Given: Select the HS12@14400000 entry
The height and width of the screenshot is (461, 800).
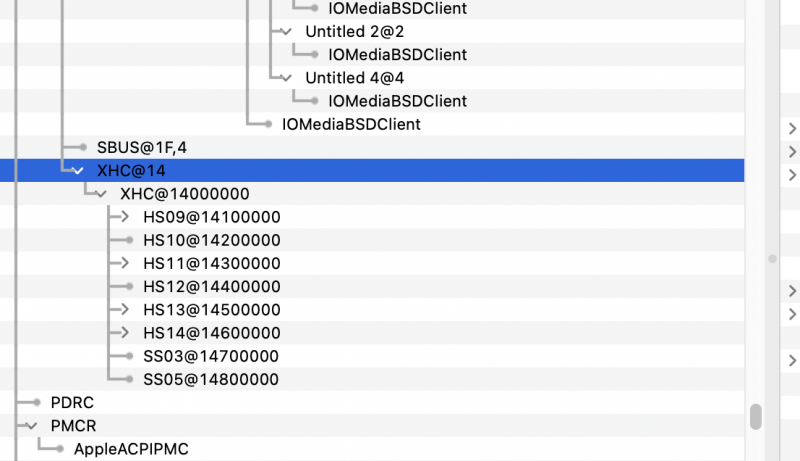Looking at the screenshot, I should click(211, 287).
